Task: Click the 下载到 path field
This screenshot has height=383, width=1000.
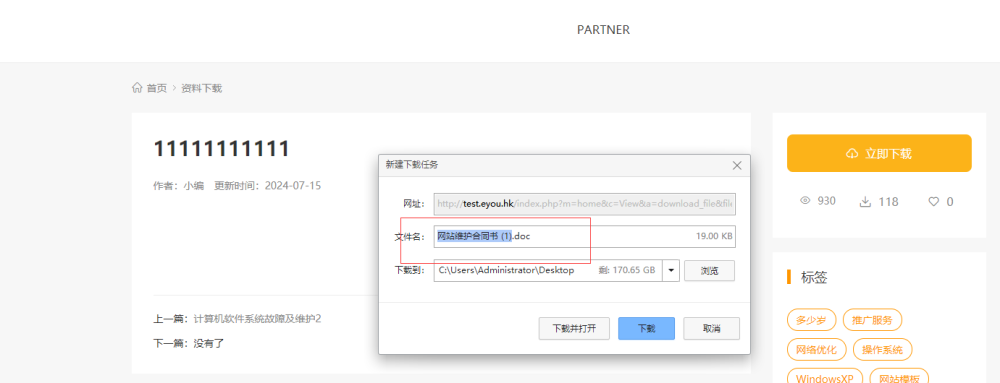Action: tap(548, 270)
